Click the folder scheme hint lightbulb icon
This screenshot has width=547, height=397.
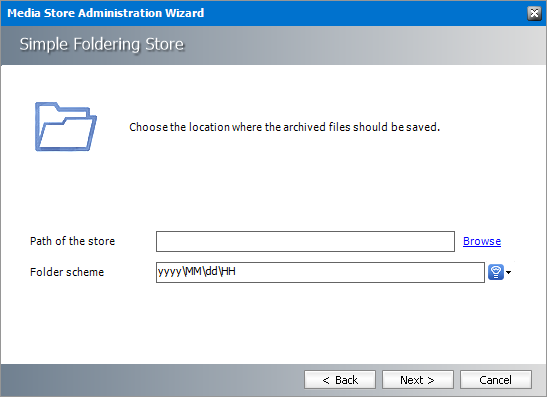click(496, 272)
